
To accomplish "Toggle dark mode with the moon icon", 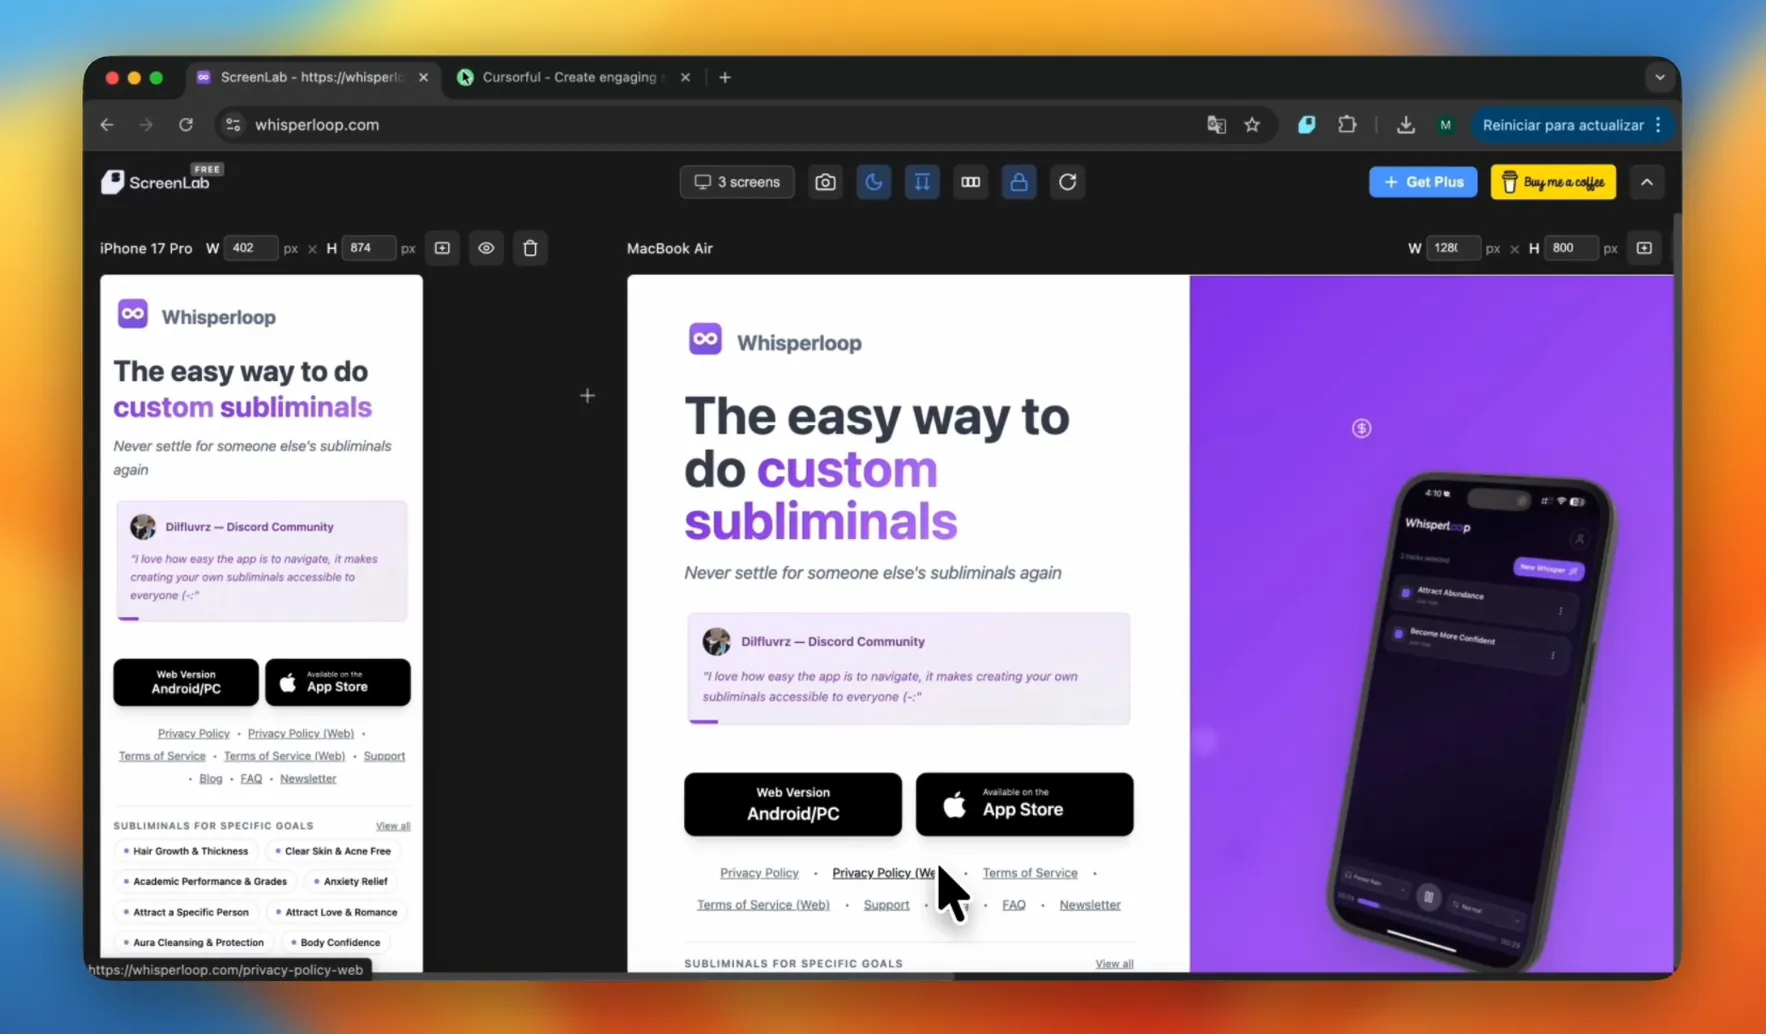I will pos(874,182).
